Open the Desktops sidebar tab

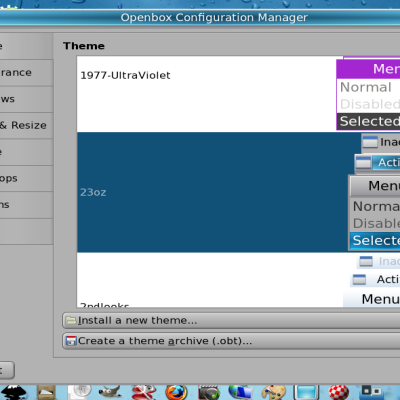coord(26,178)
